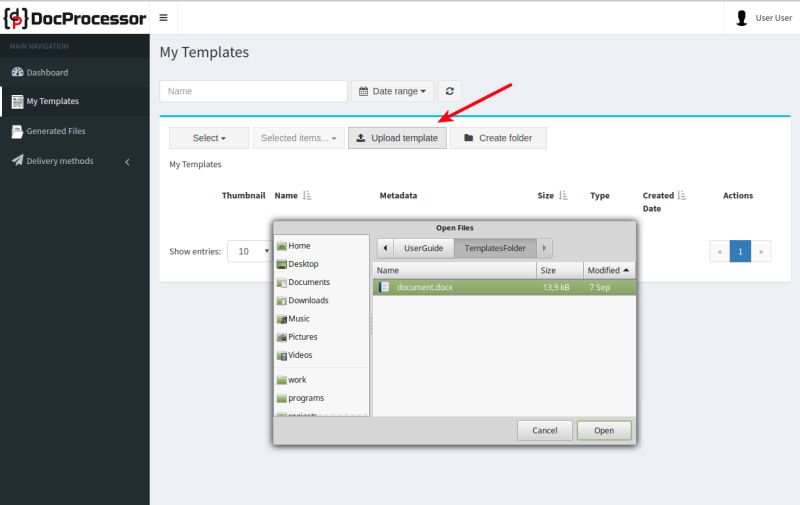
Task: Click the Delivery methods paper plane icon
Action: click(17, 160)
